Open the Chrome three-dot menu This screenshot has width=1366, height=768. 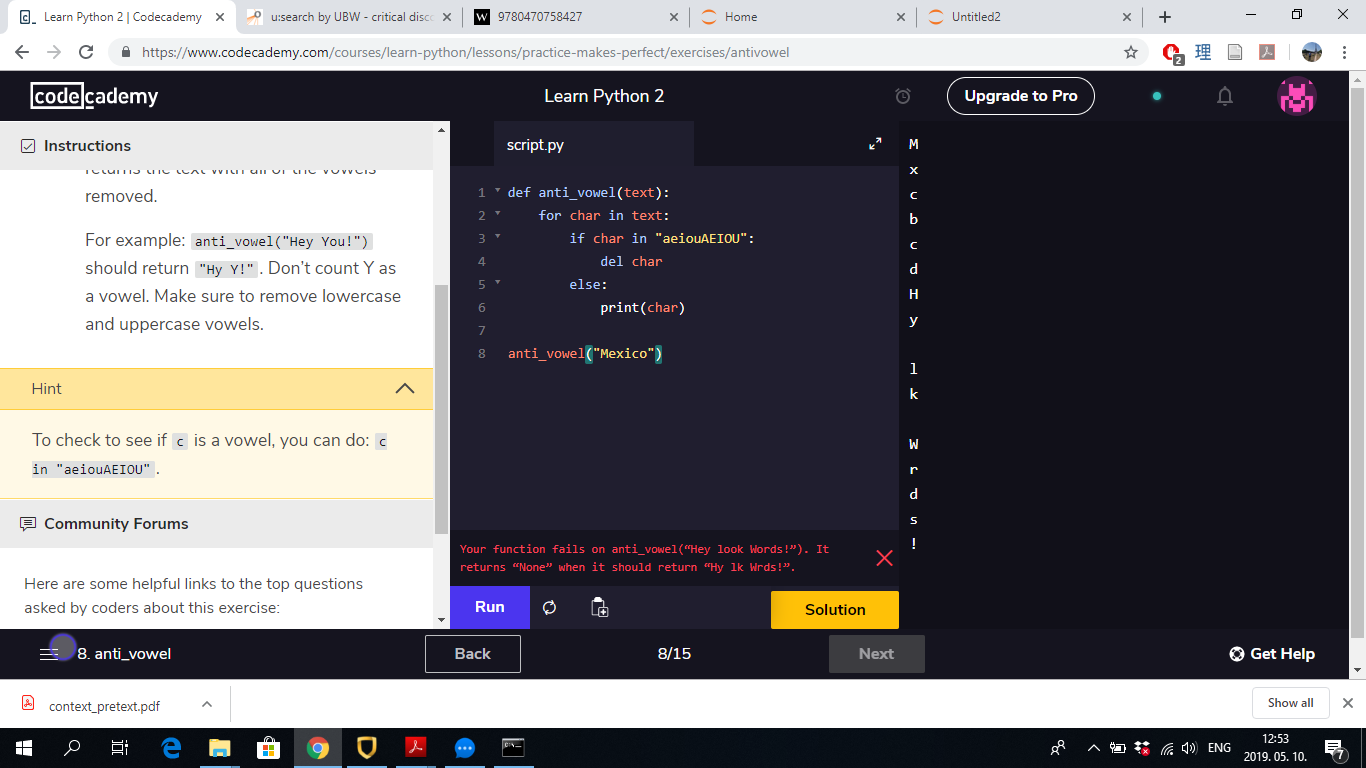click(x=1345, y=52)
